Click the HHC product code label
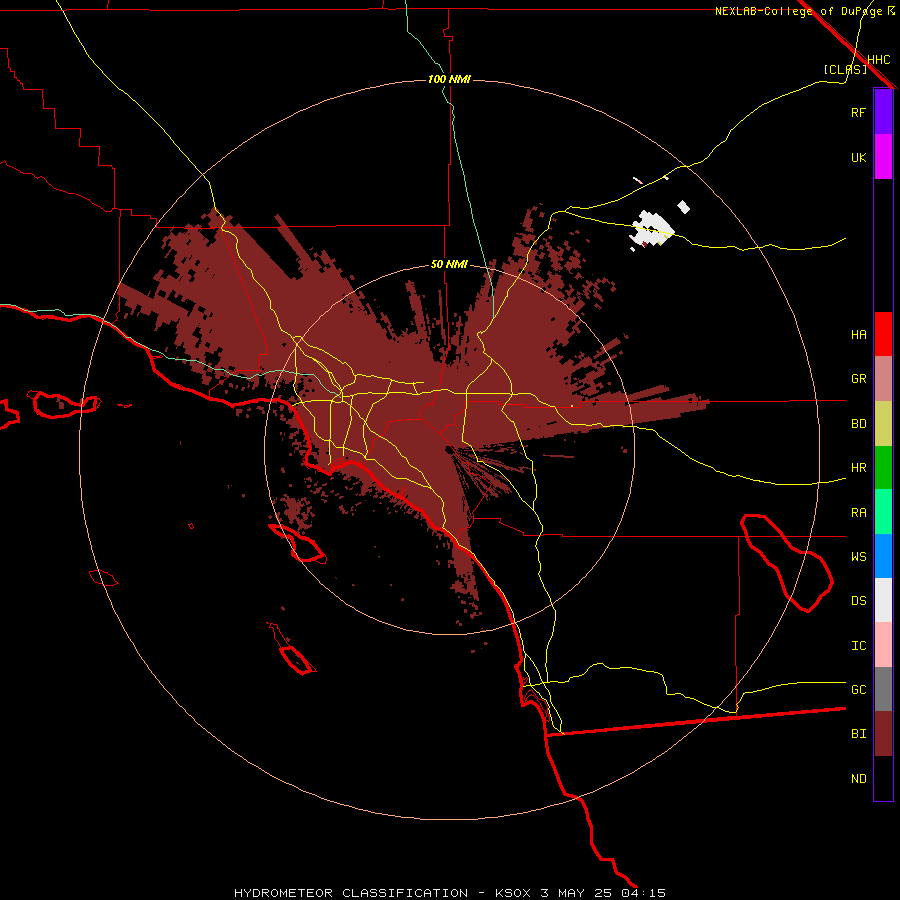Viewport: 900px width, 900px height. point(878,60)
